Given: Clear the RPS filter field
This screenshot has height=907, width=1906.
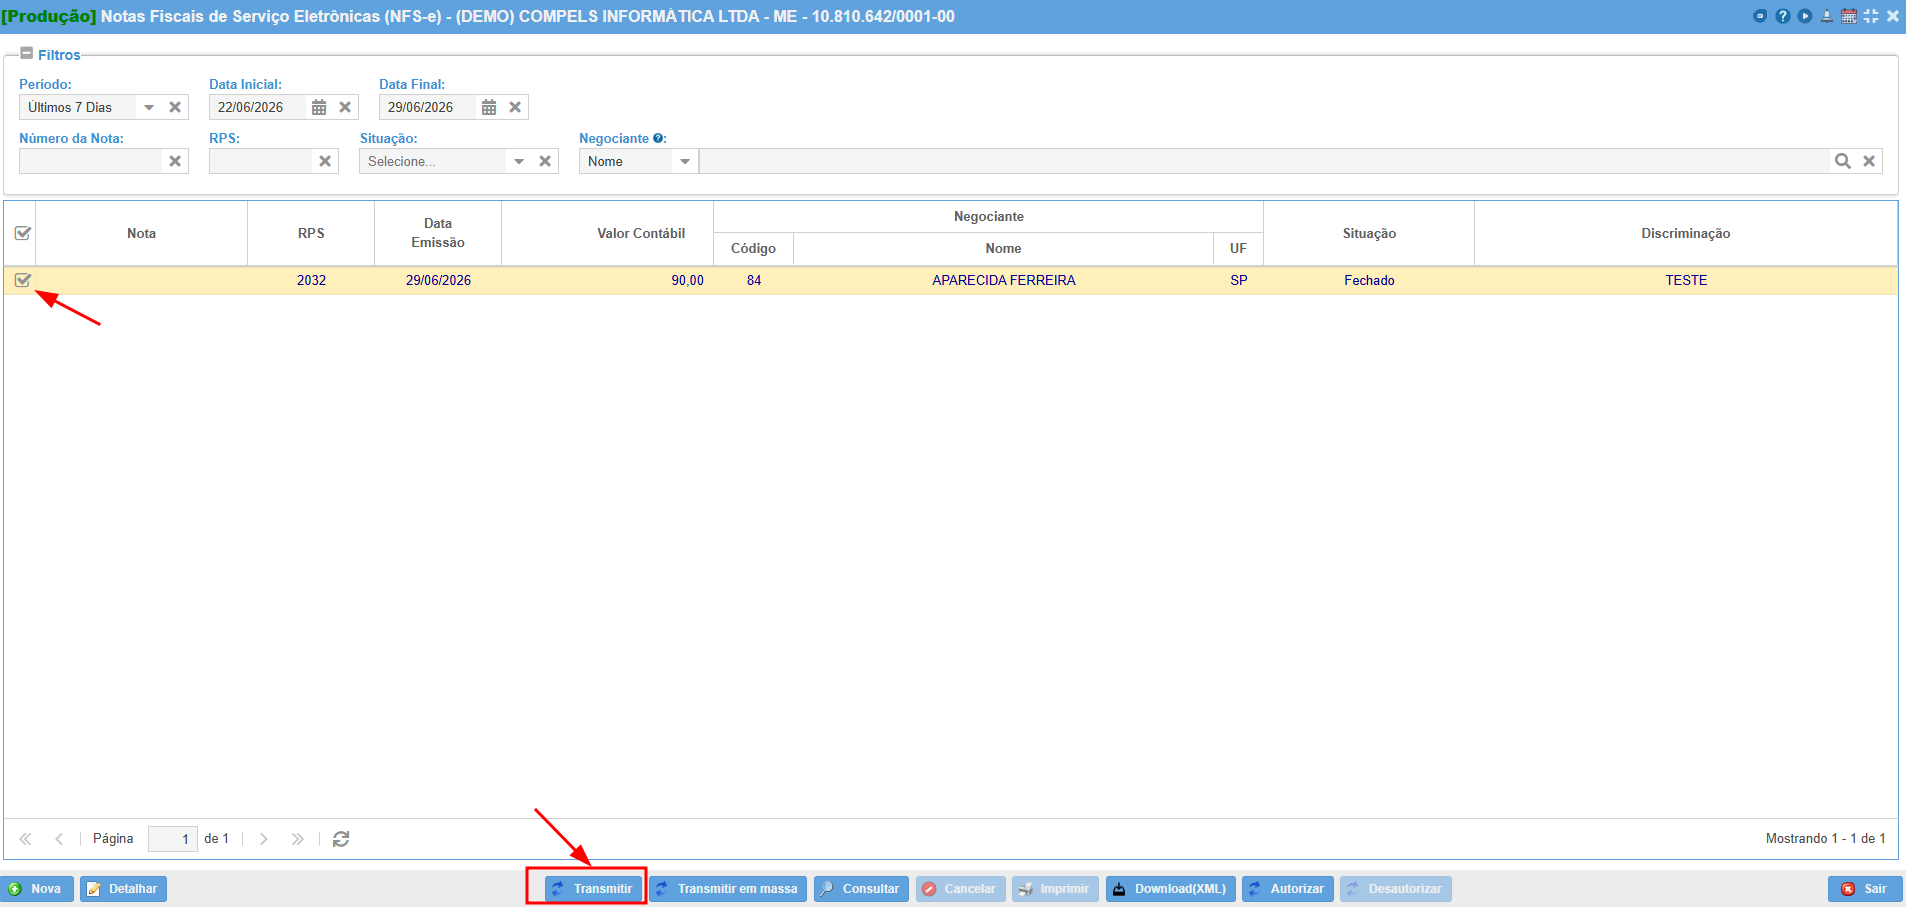Looking at the screenshot, I should tap(325, 161).
